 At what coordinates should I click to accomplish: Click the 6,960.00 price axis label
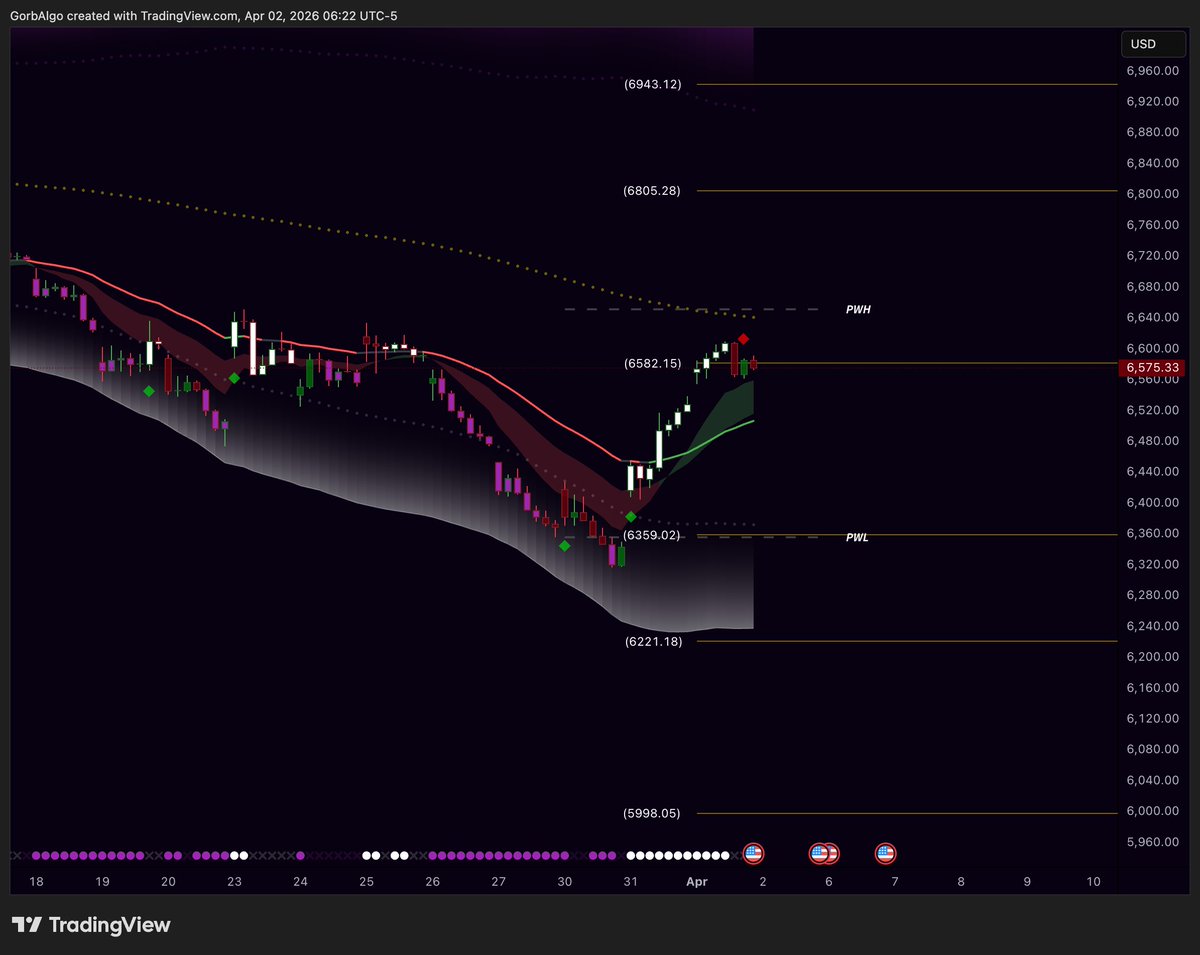(x=1153, y=71)
